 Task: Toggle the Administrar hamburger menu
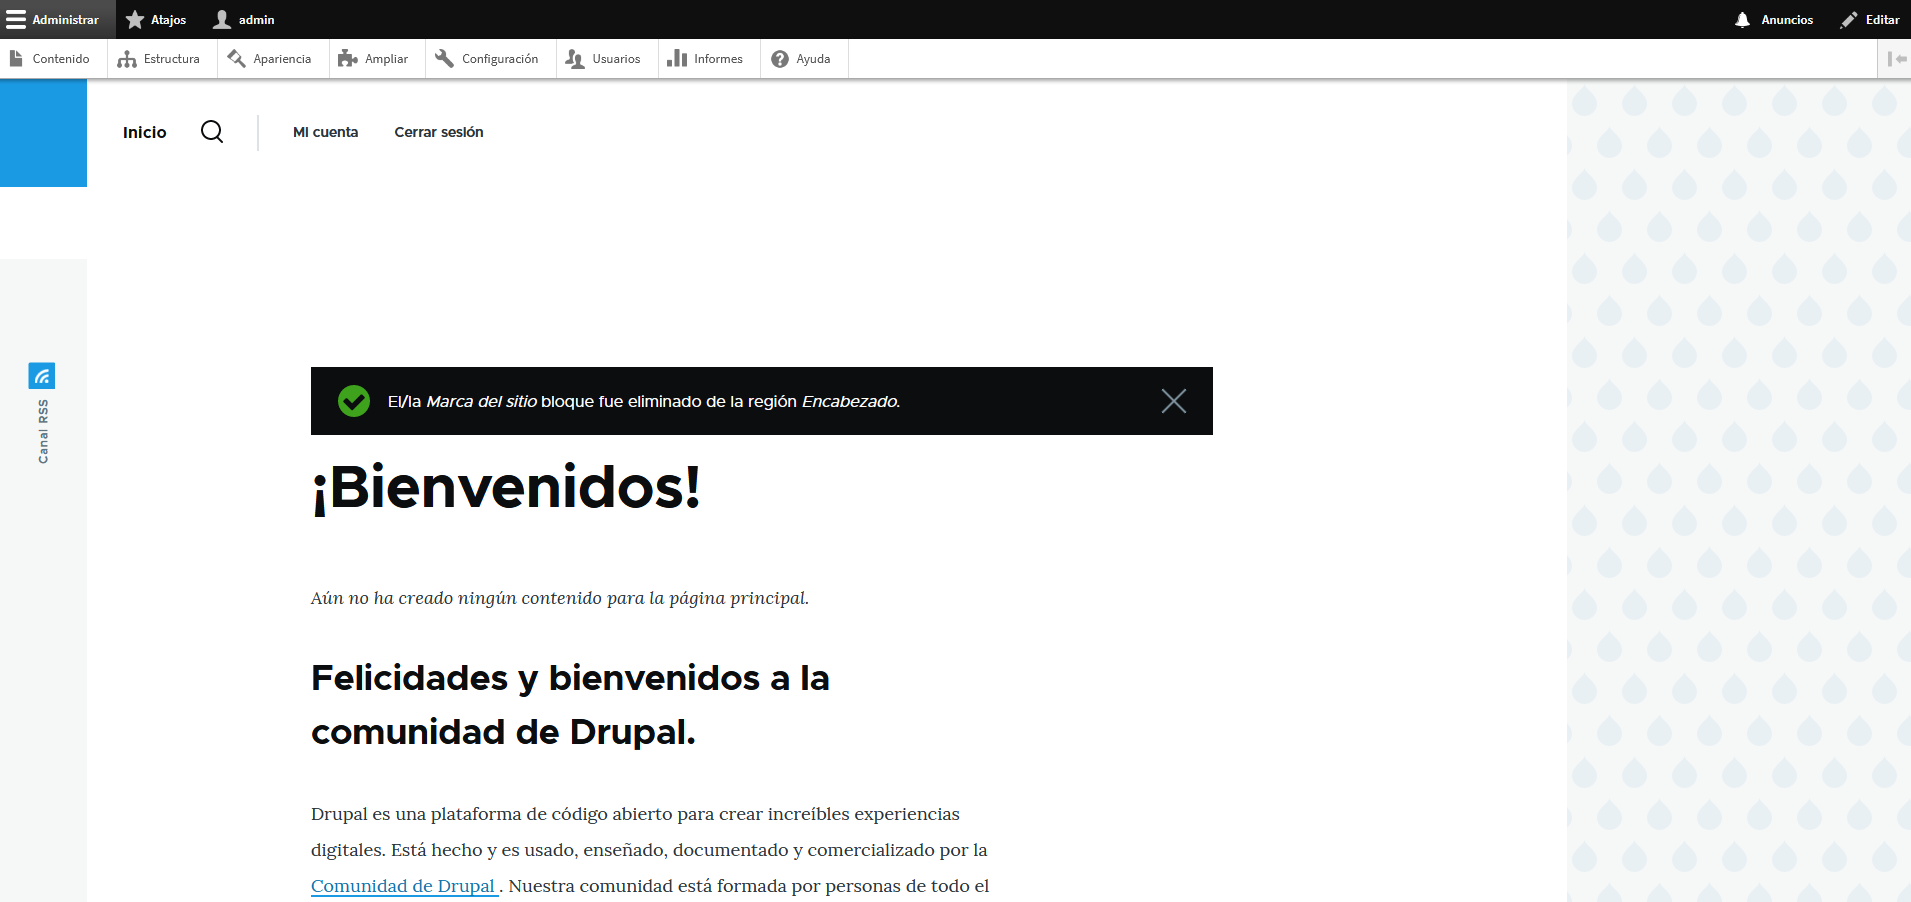53,20
